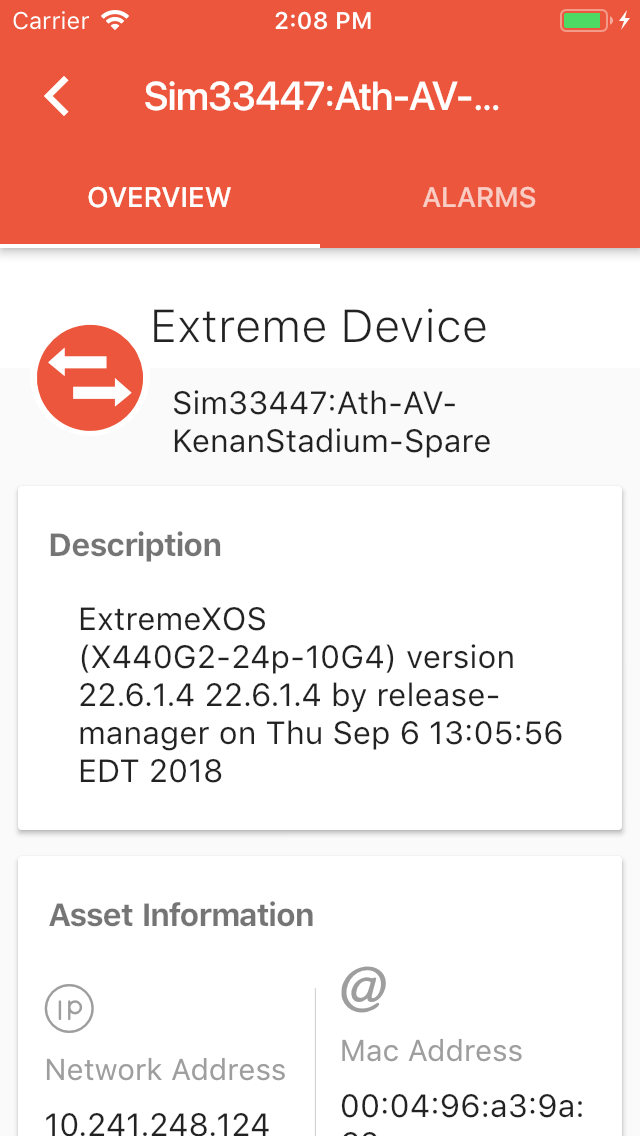This screenshot has width=640, height=1136.
Task: Switch to the Alarms tab
Action: (479, 197)
